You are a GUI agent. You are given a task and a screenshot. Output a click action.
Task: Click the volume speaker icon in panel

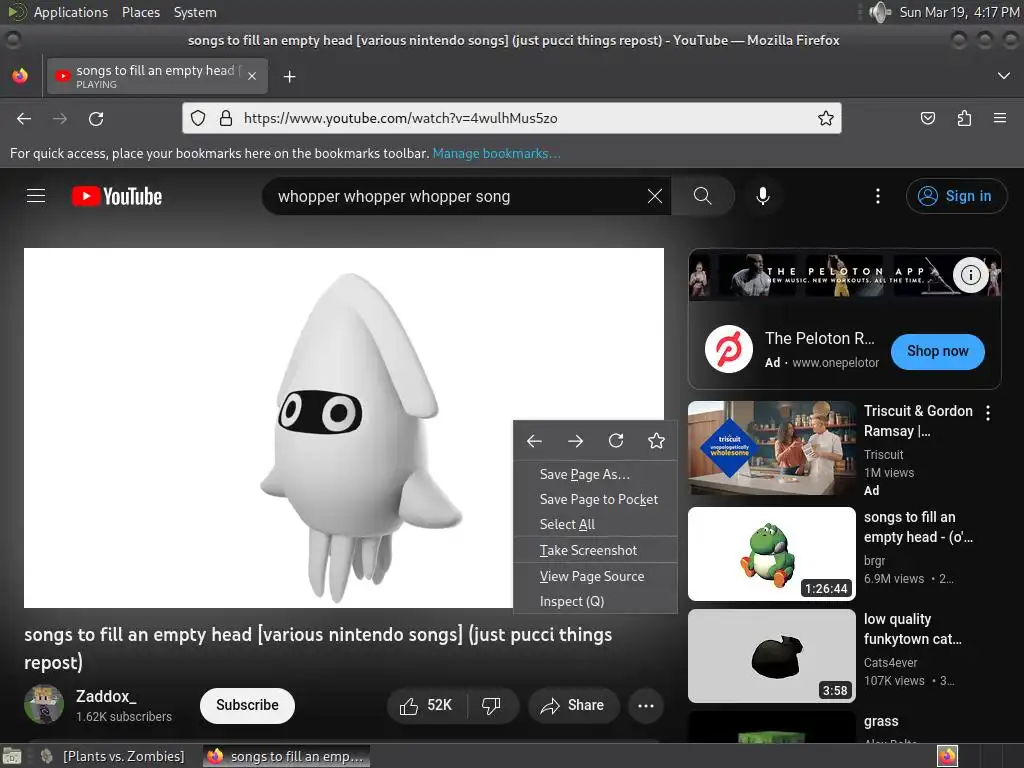(x=879, y=12)
